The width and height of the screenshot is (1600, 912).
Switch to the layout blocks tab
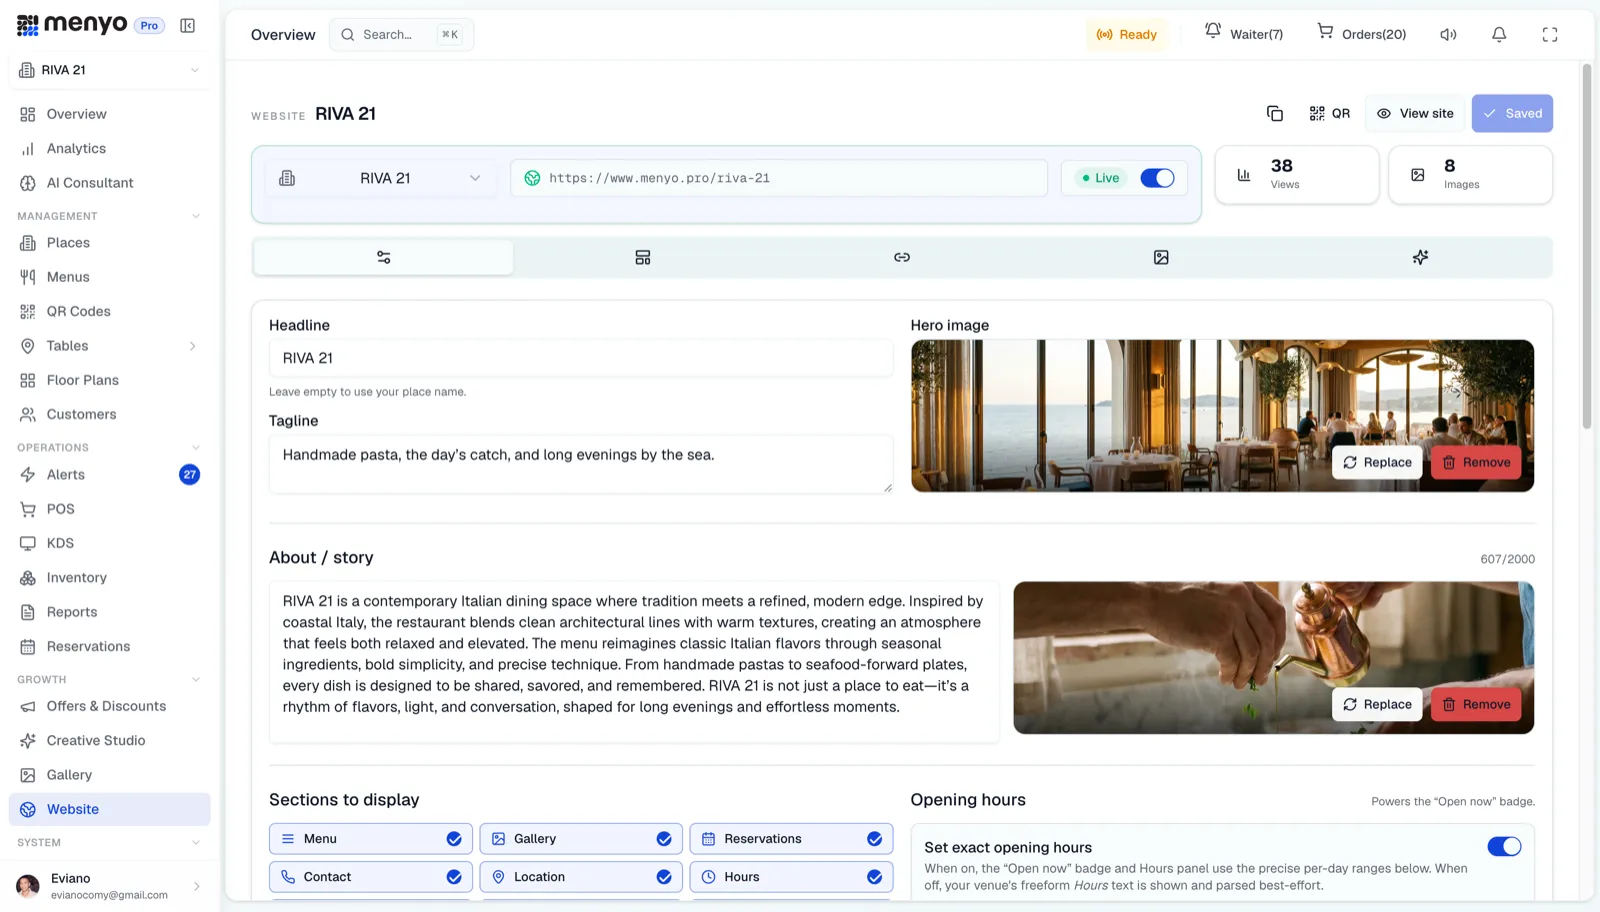click(643, 258)
